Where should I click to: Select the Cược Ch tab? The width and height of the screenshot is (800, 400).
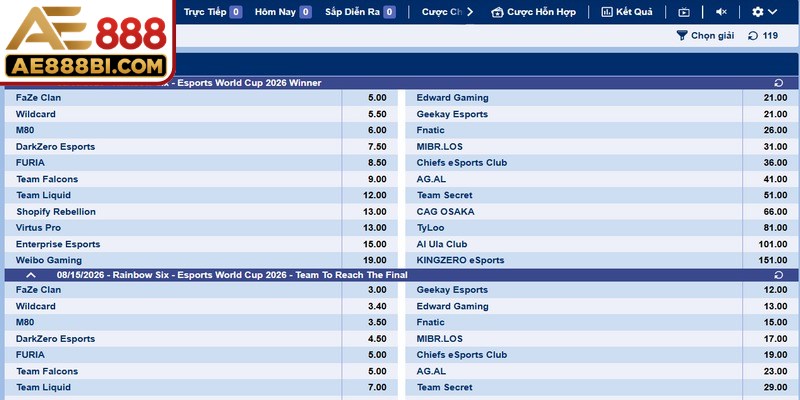click(442, 12)
